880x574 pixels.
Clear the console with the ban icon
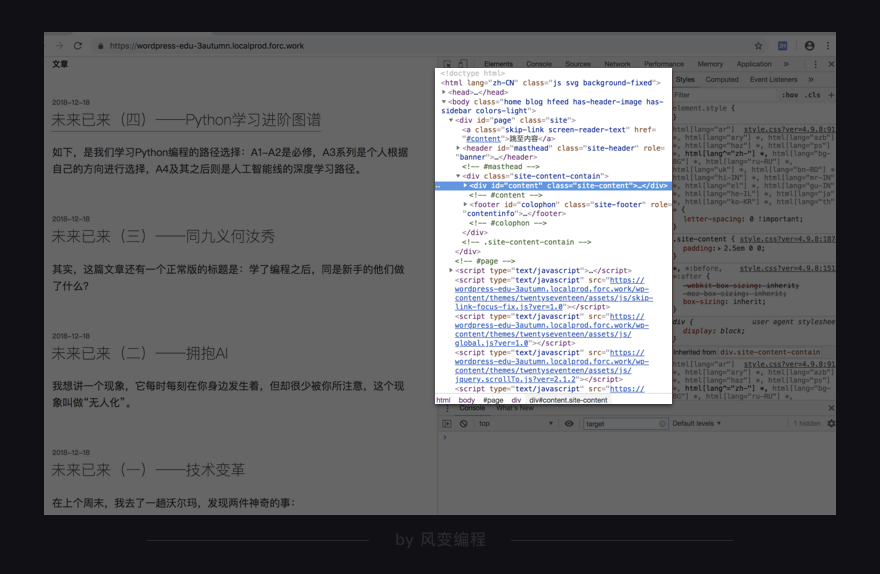[x=464, y=424]
